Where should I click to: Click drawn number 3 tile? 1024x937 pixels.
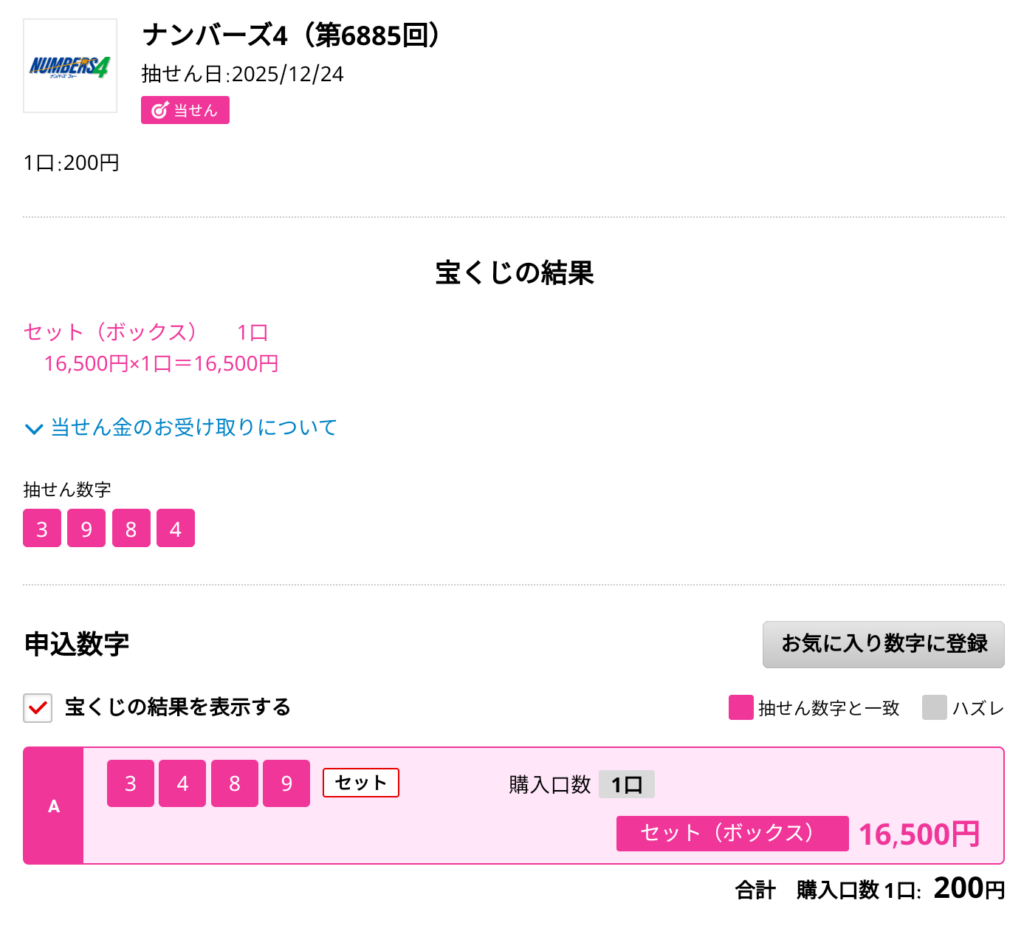42,528
